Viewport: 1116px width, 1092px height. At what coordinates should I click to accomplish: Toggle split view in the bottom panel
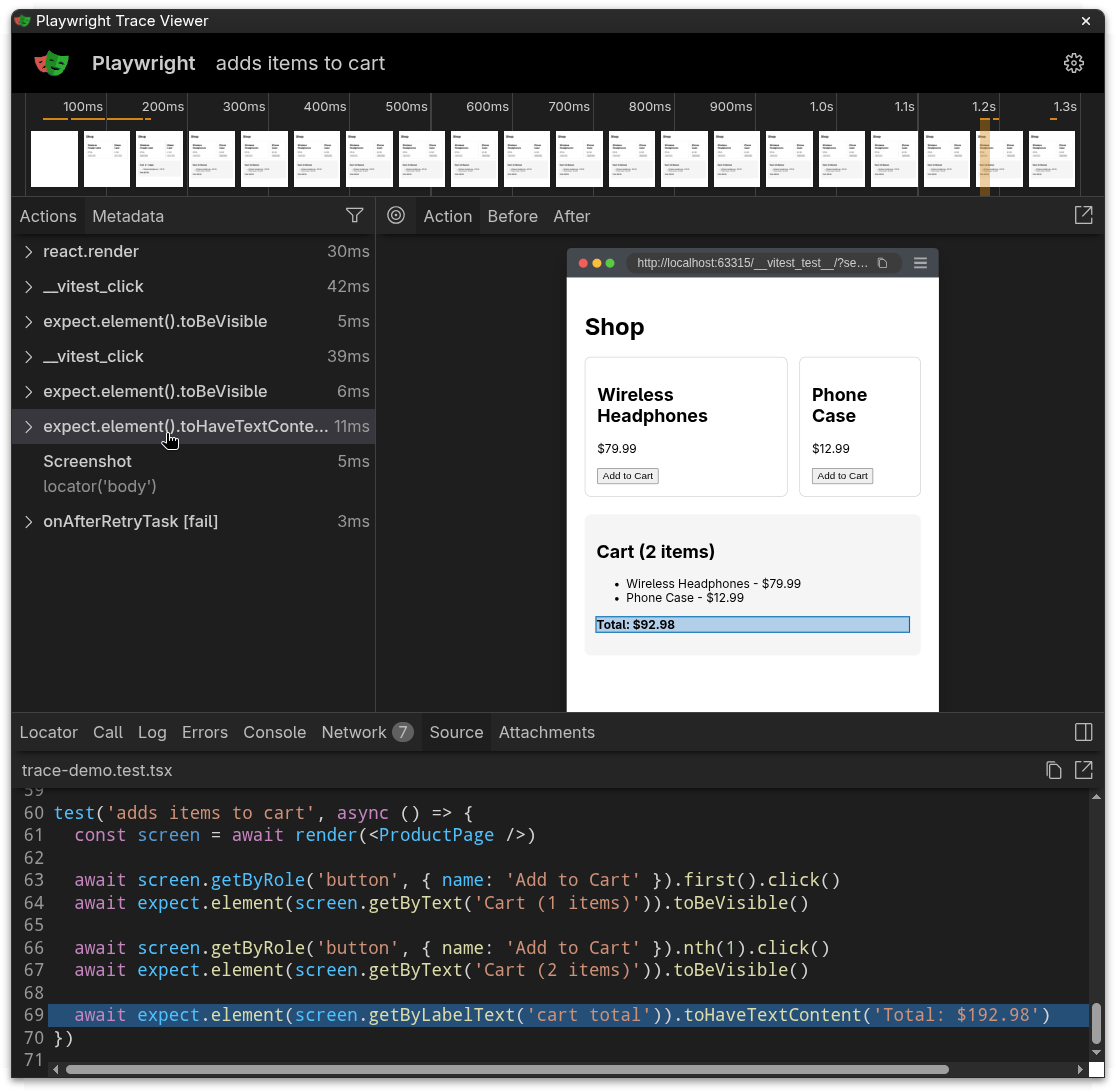[1084, 732]
